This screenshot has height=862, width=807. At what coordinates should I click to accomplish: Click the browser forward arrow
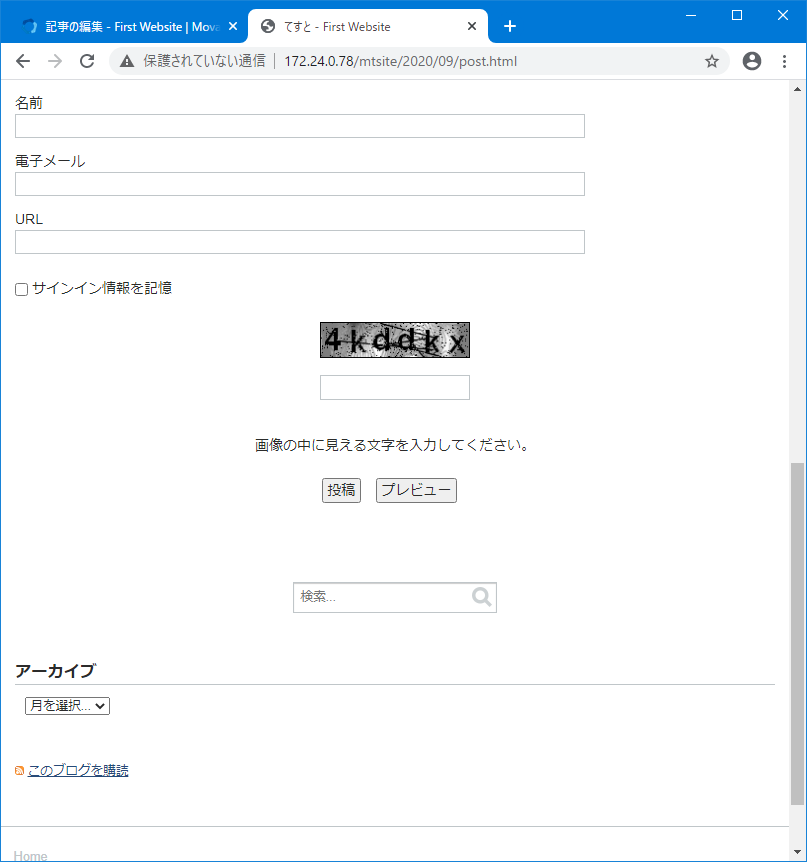click(54, 61)
